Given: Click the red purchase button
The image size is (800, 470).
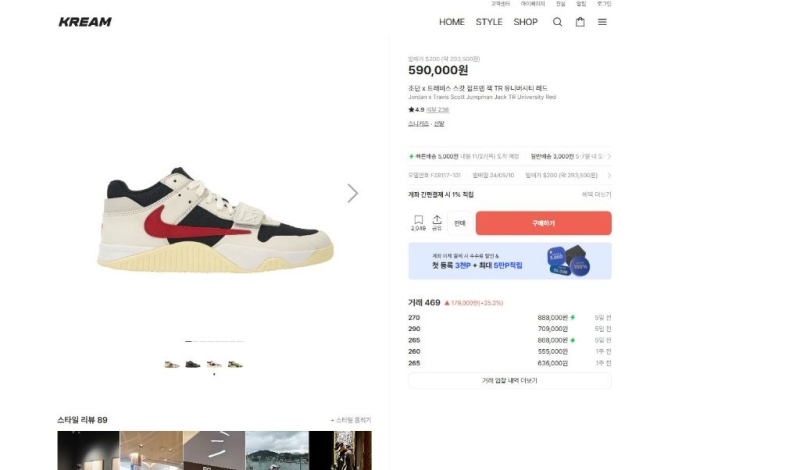Looking at the screenshot, I should tap(543, 223).
